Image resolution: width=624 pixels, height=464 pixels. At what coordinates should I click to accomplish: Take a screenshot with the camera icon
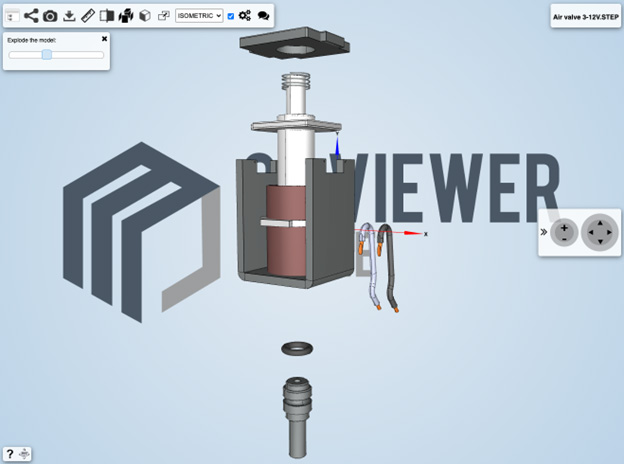50,16
